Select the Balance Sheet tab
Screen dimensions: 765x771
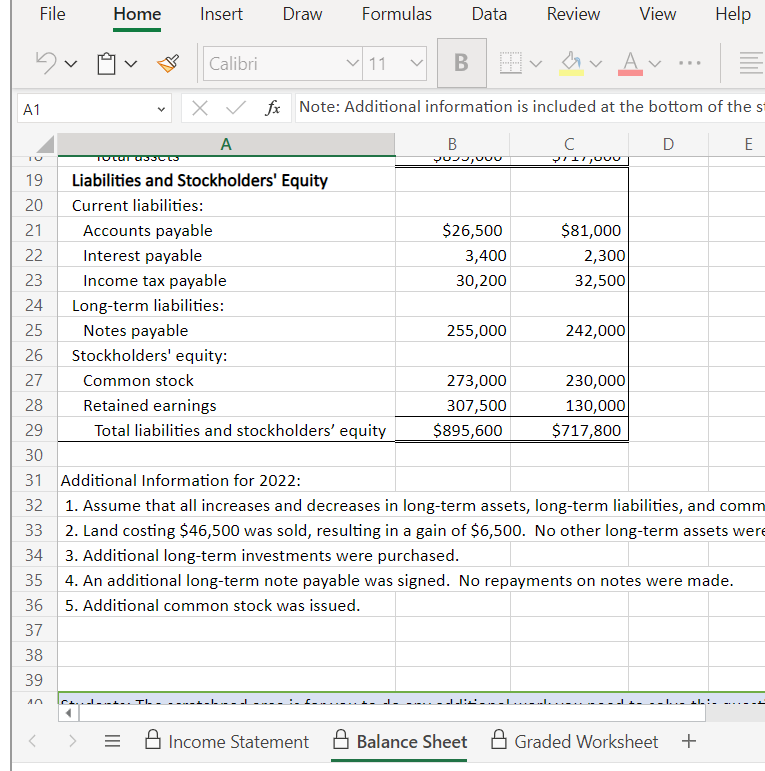[x=400, y=741]
